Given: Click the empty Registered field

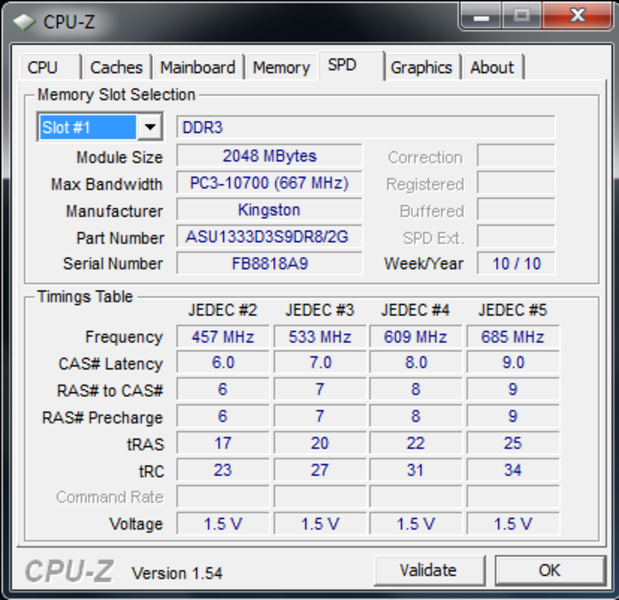Looking at the screenshot, I should [x=516, y=183].
